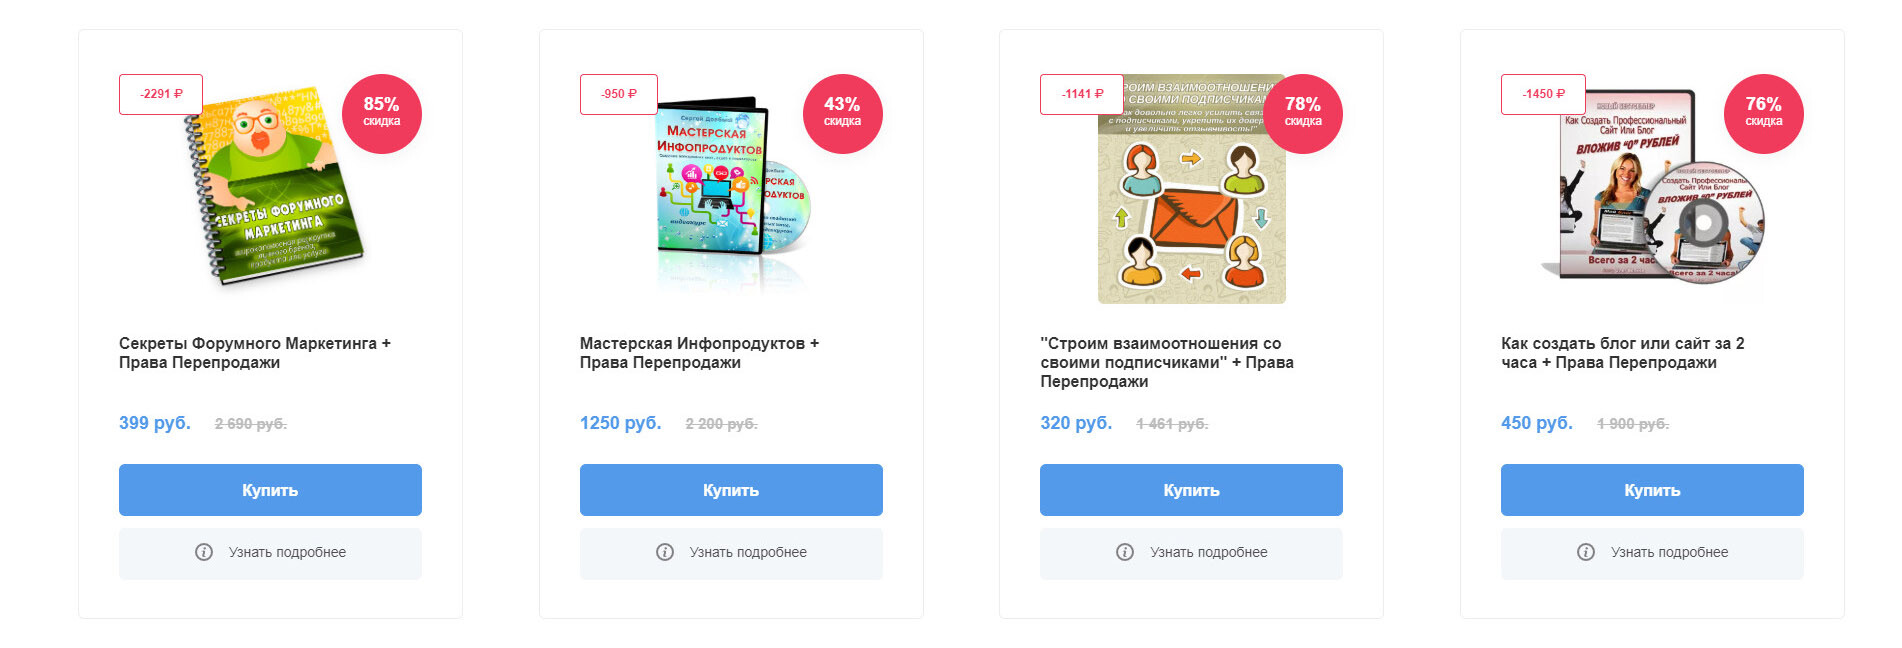This screenshot has width=1902, height=648.
Task: Click the -2291 ₽ savings label
Action: 161,94
